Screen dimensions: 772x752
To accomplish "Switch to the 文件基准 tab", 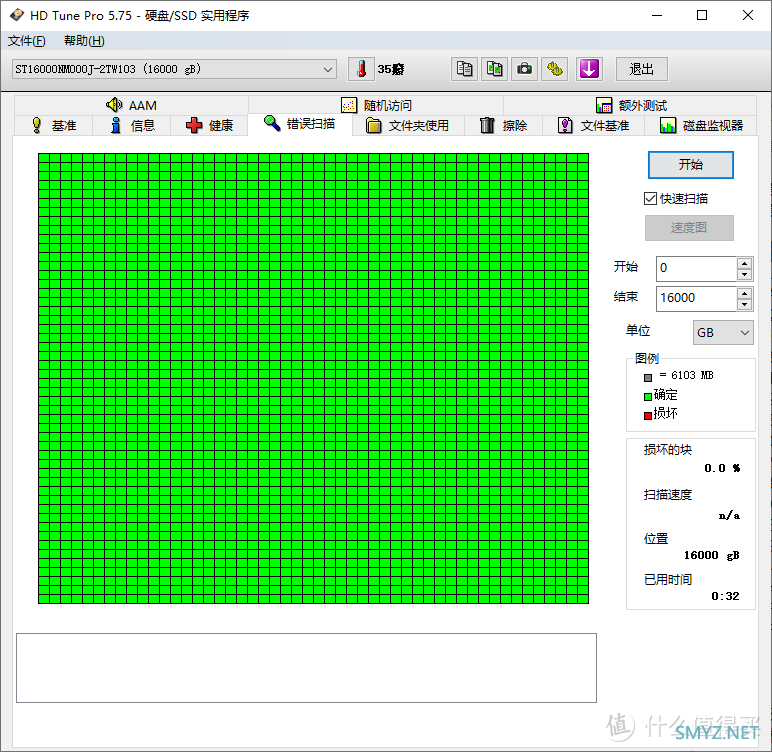I will 593,126.
